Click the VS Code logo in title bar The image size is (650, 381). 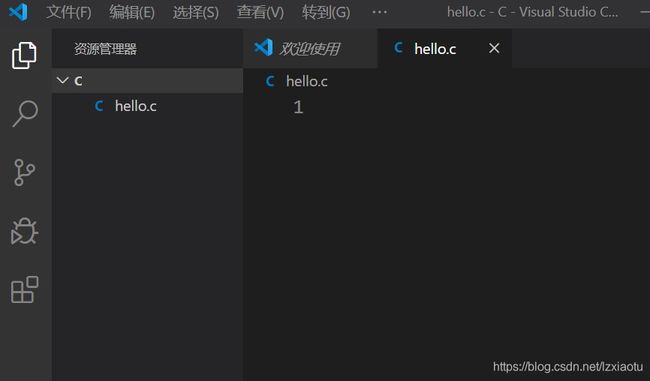pyautogui.click(x=19, y=12)
